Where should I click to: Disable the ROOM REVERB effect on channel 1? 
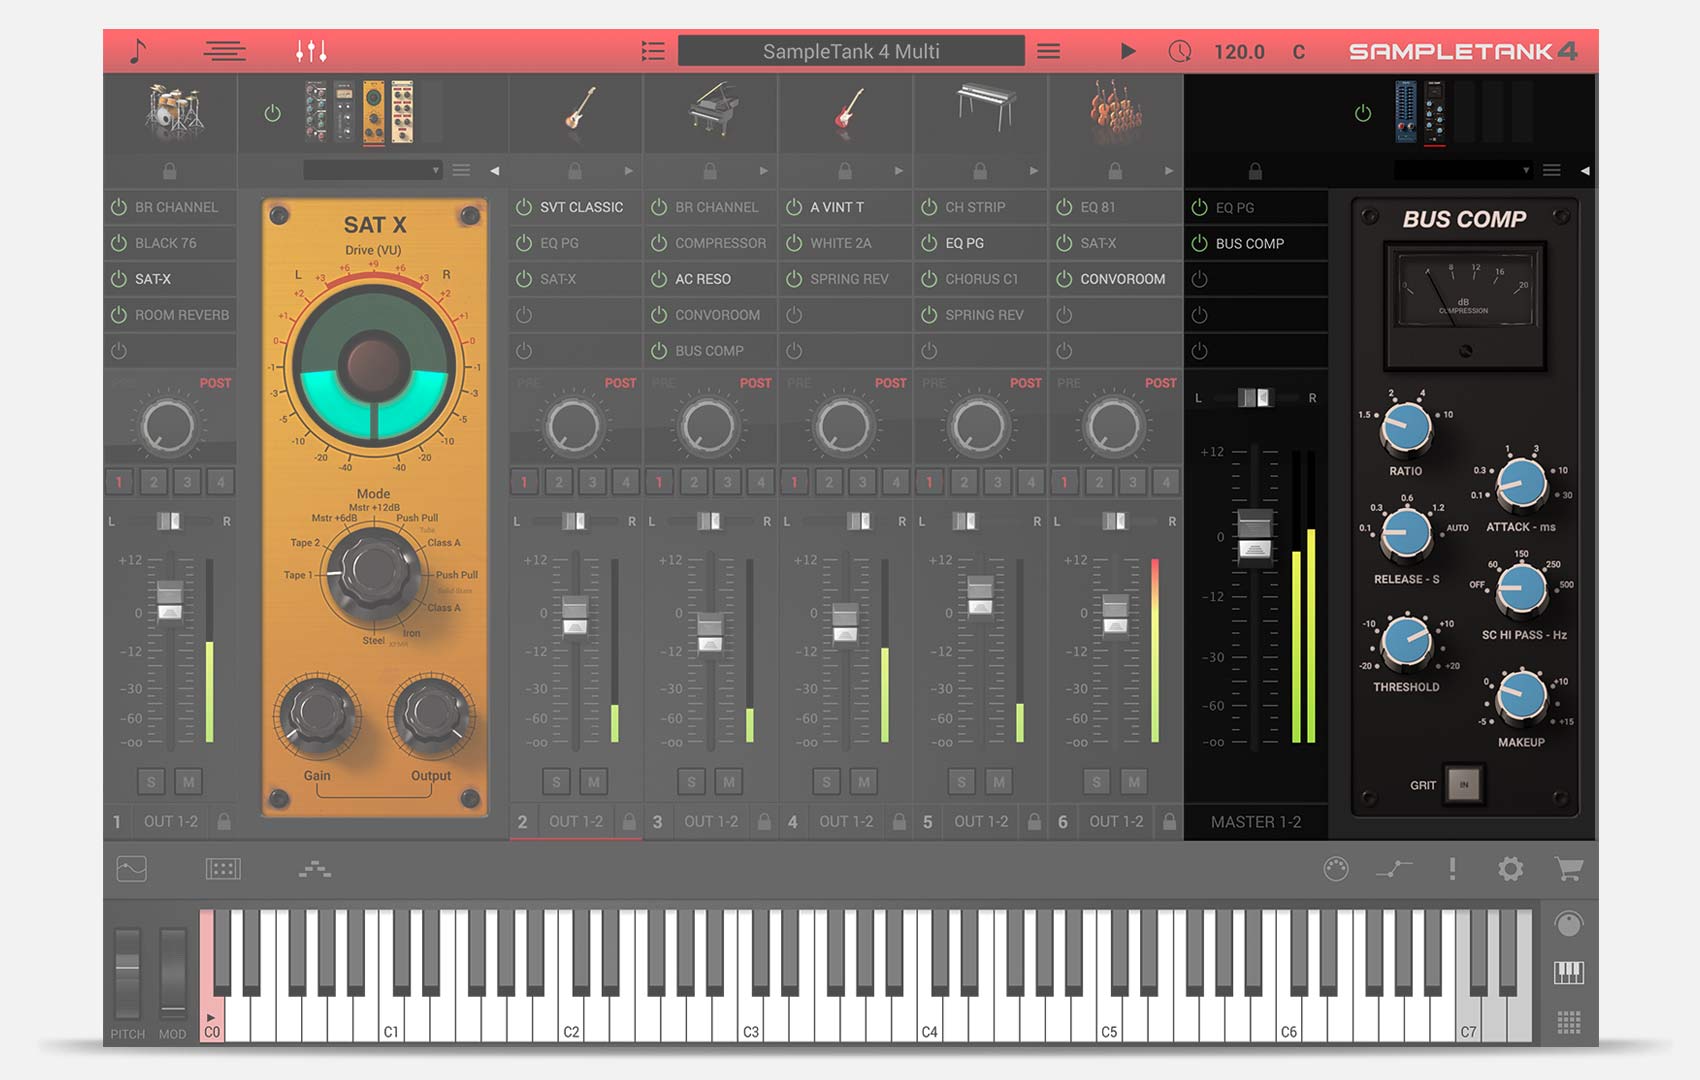pyautogui.click(x=119, y=315)
